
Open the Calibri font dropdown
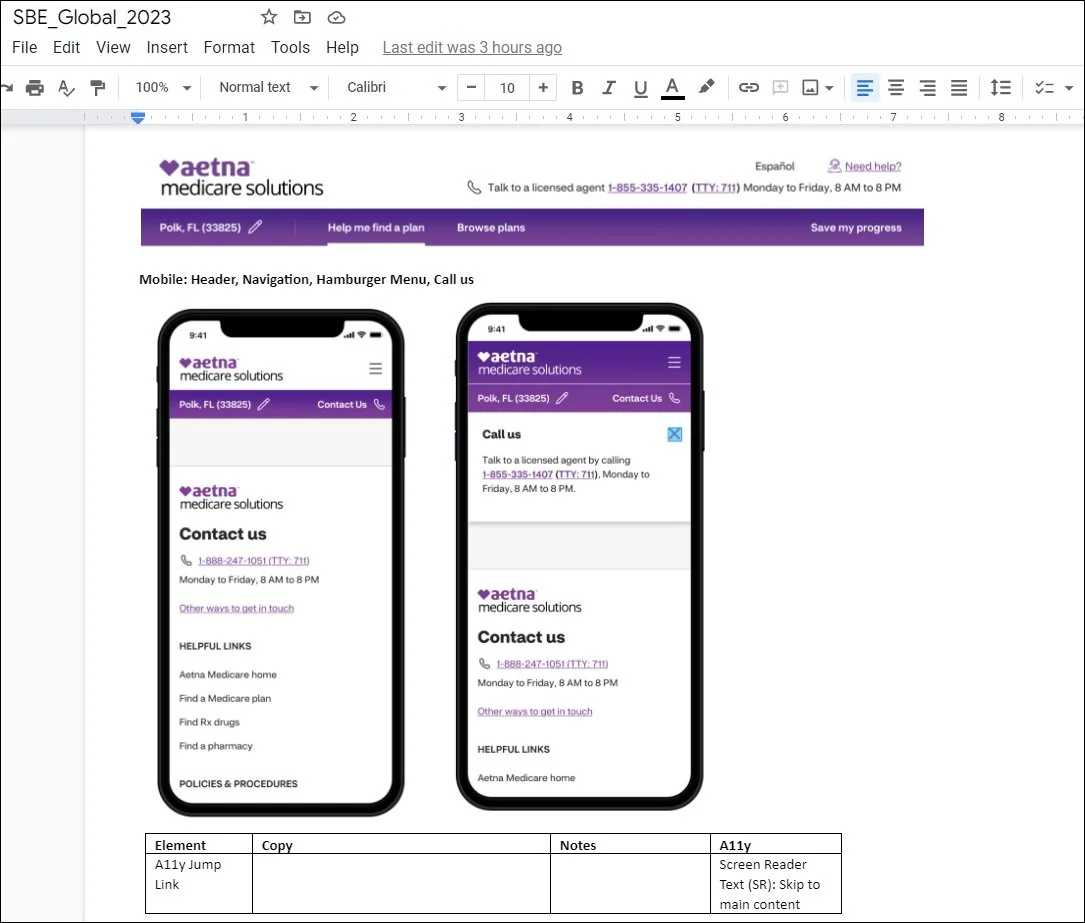396,87
